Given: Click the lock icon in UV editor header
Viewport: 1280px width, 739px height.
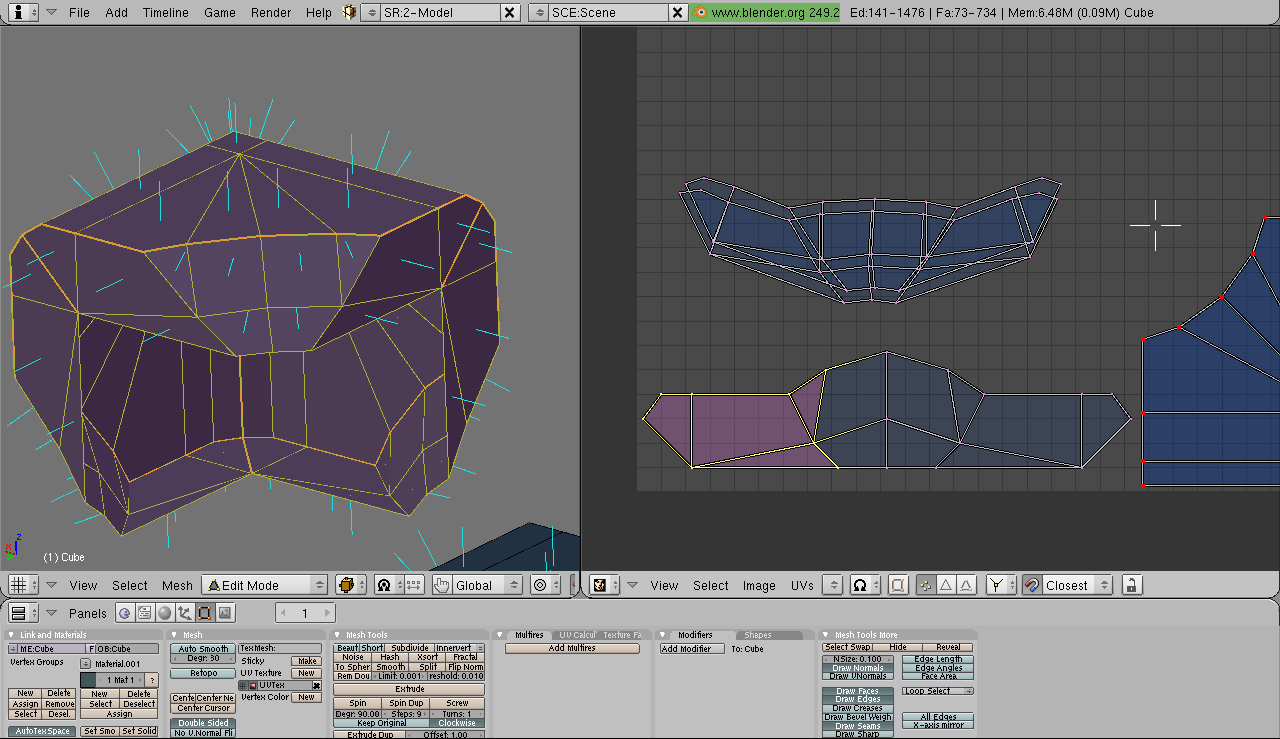Looking at the screenshot, I should pos(1131,585).
